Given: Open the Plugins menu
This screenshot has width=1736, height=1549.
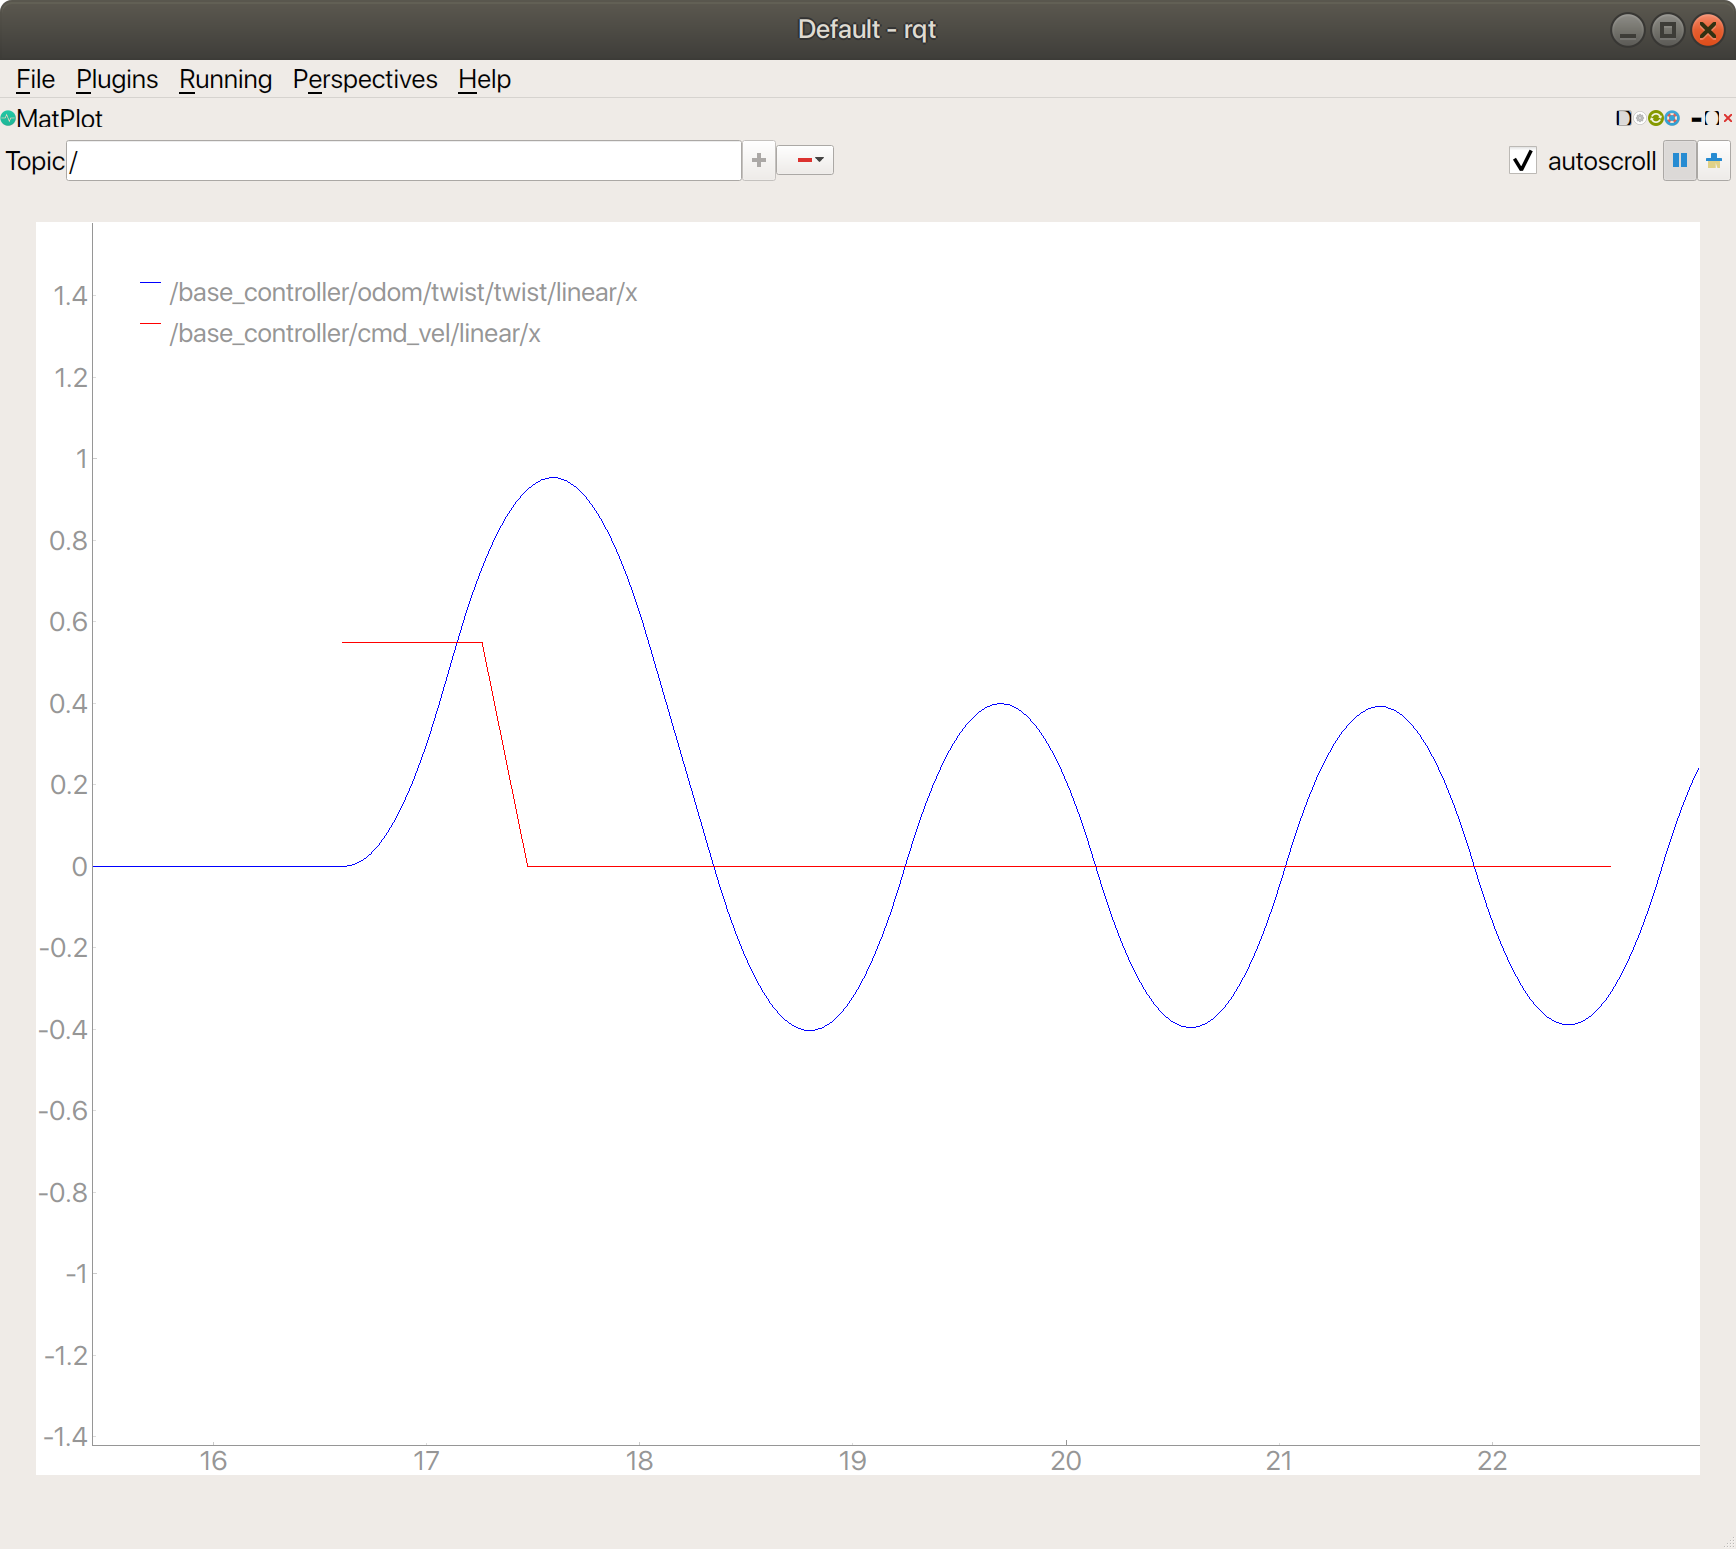Looking at the screenshot, I should [x=117, y=79].
